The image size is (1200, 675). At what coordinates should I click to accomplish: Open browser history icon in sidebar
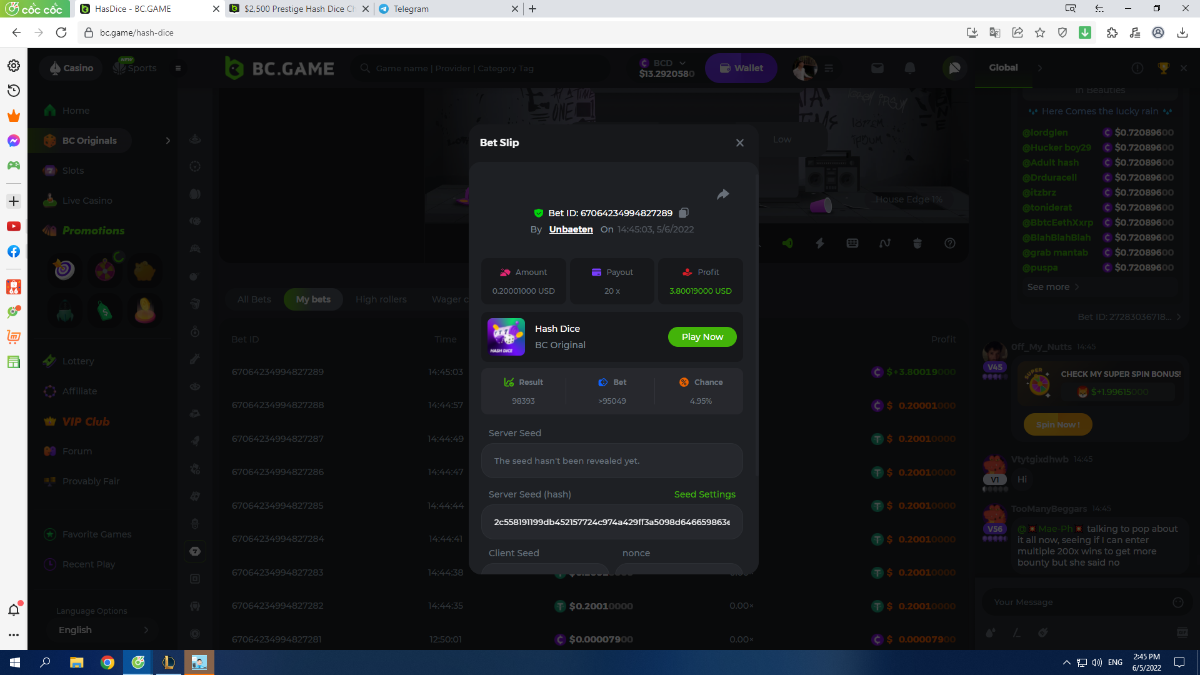coord(14,91)
